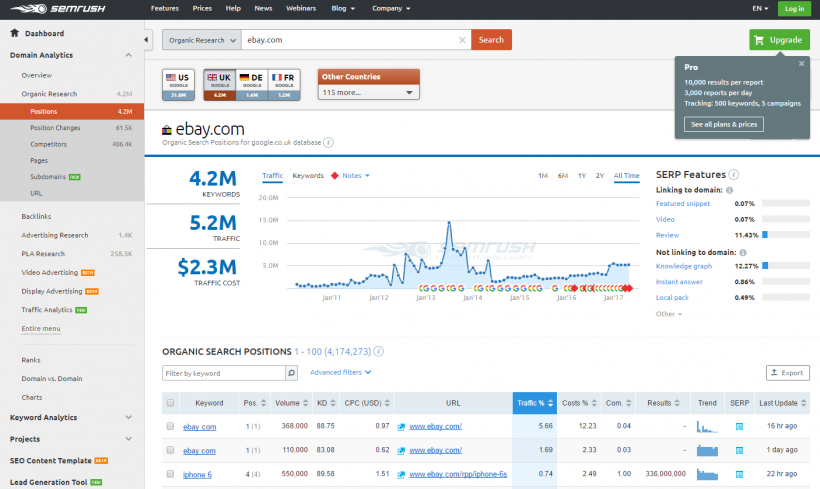
Task: Click SERP Features info icon
Action: click(734, 175)
